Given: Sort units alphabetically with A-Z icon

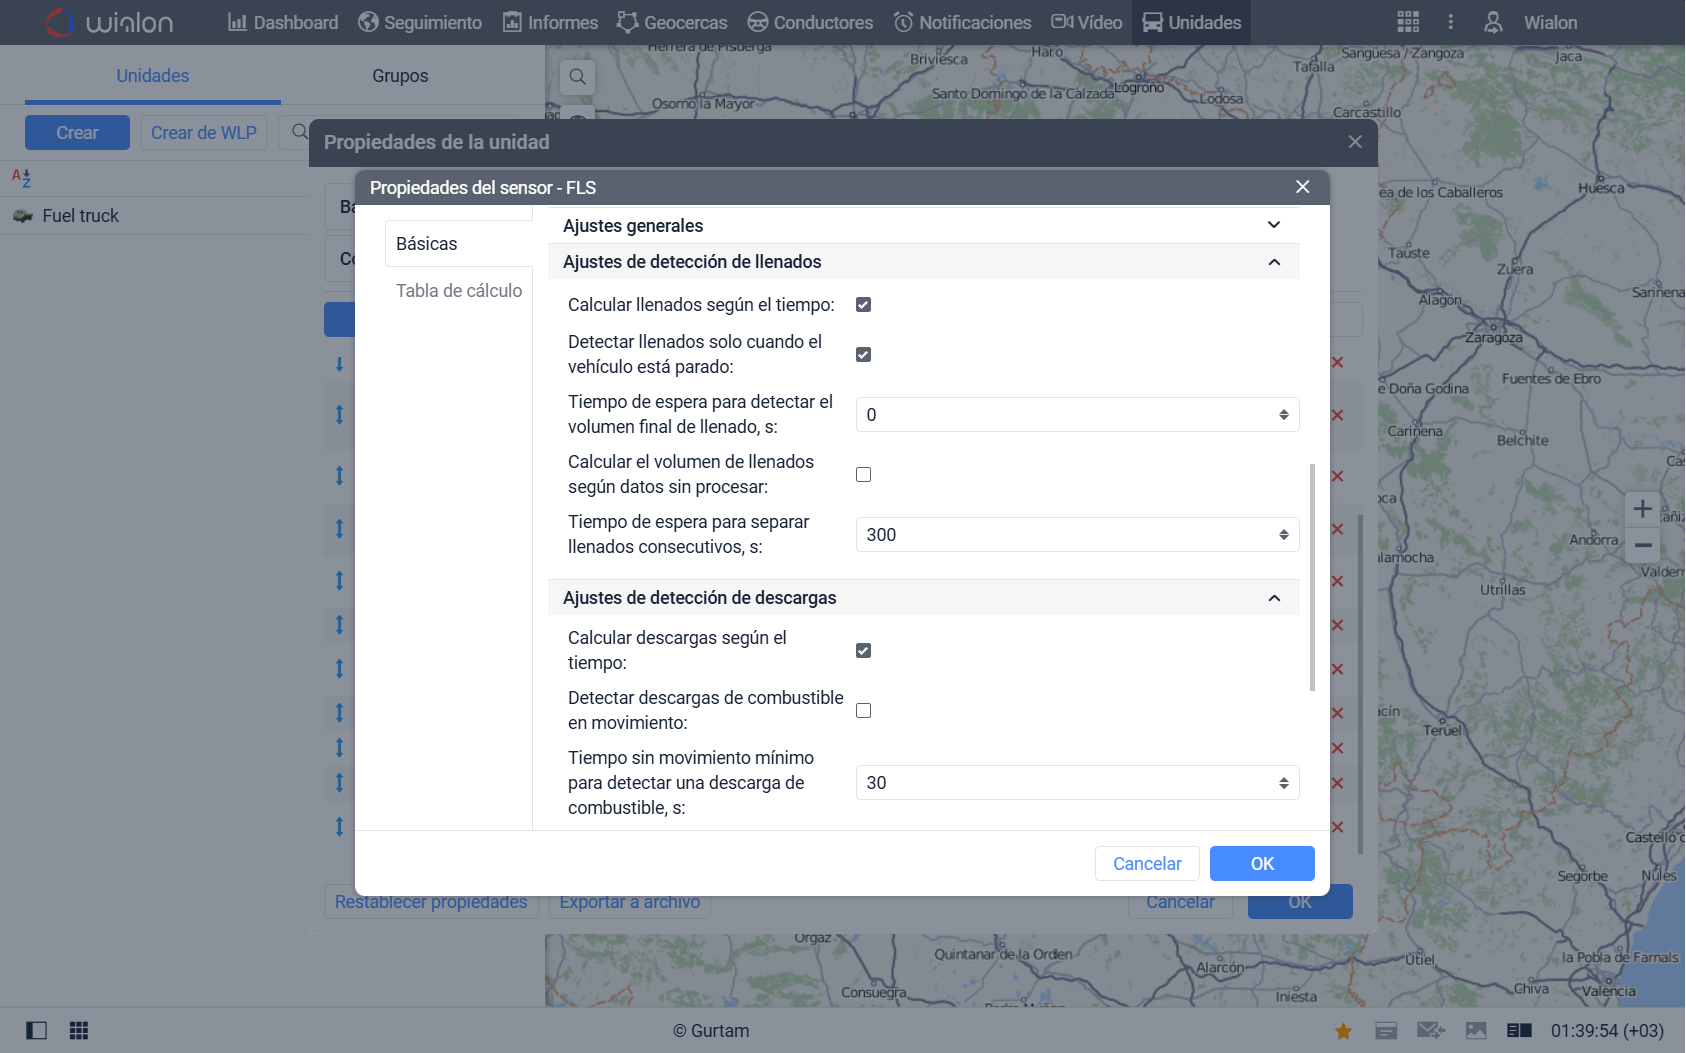Looking at the screenshot, I should [21, 178].
